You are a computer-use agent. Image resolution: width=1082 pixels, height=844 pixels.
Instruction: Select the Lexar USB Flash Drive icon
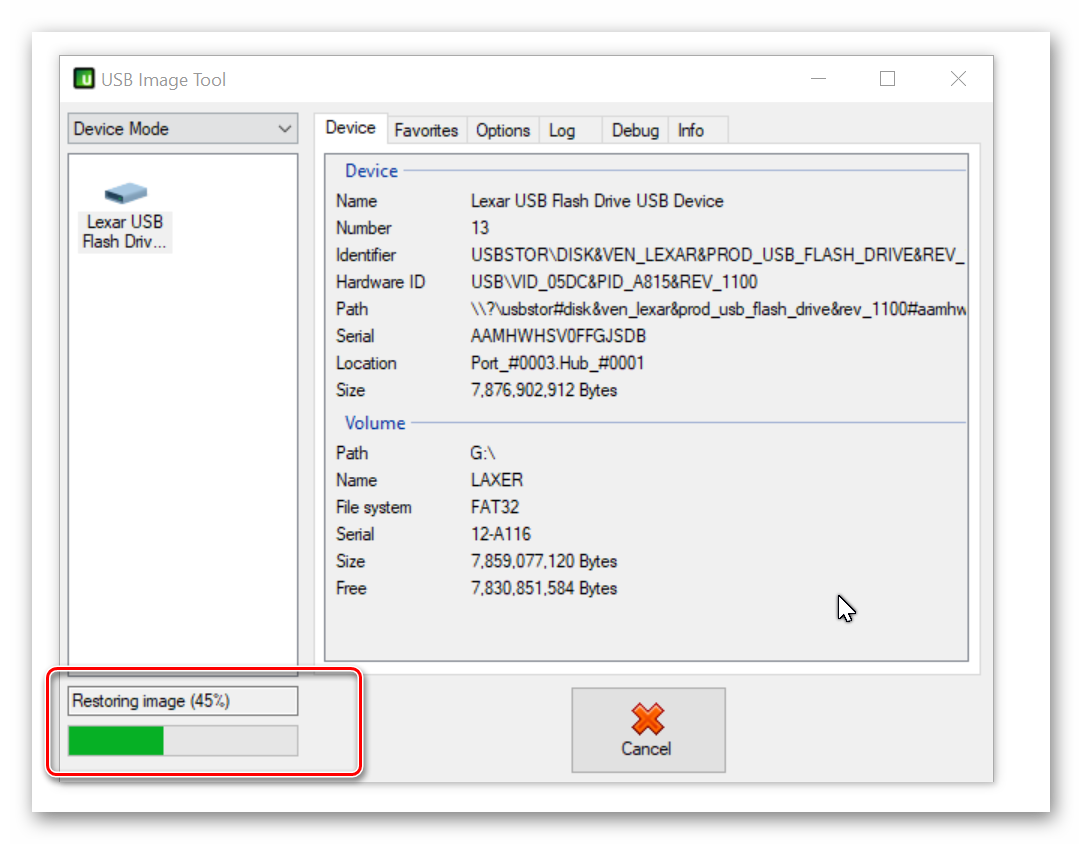[125, 195]
